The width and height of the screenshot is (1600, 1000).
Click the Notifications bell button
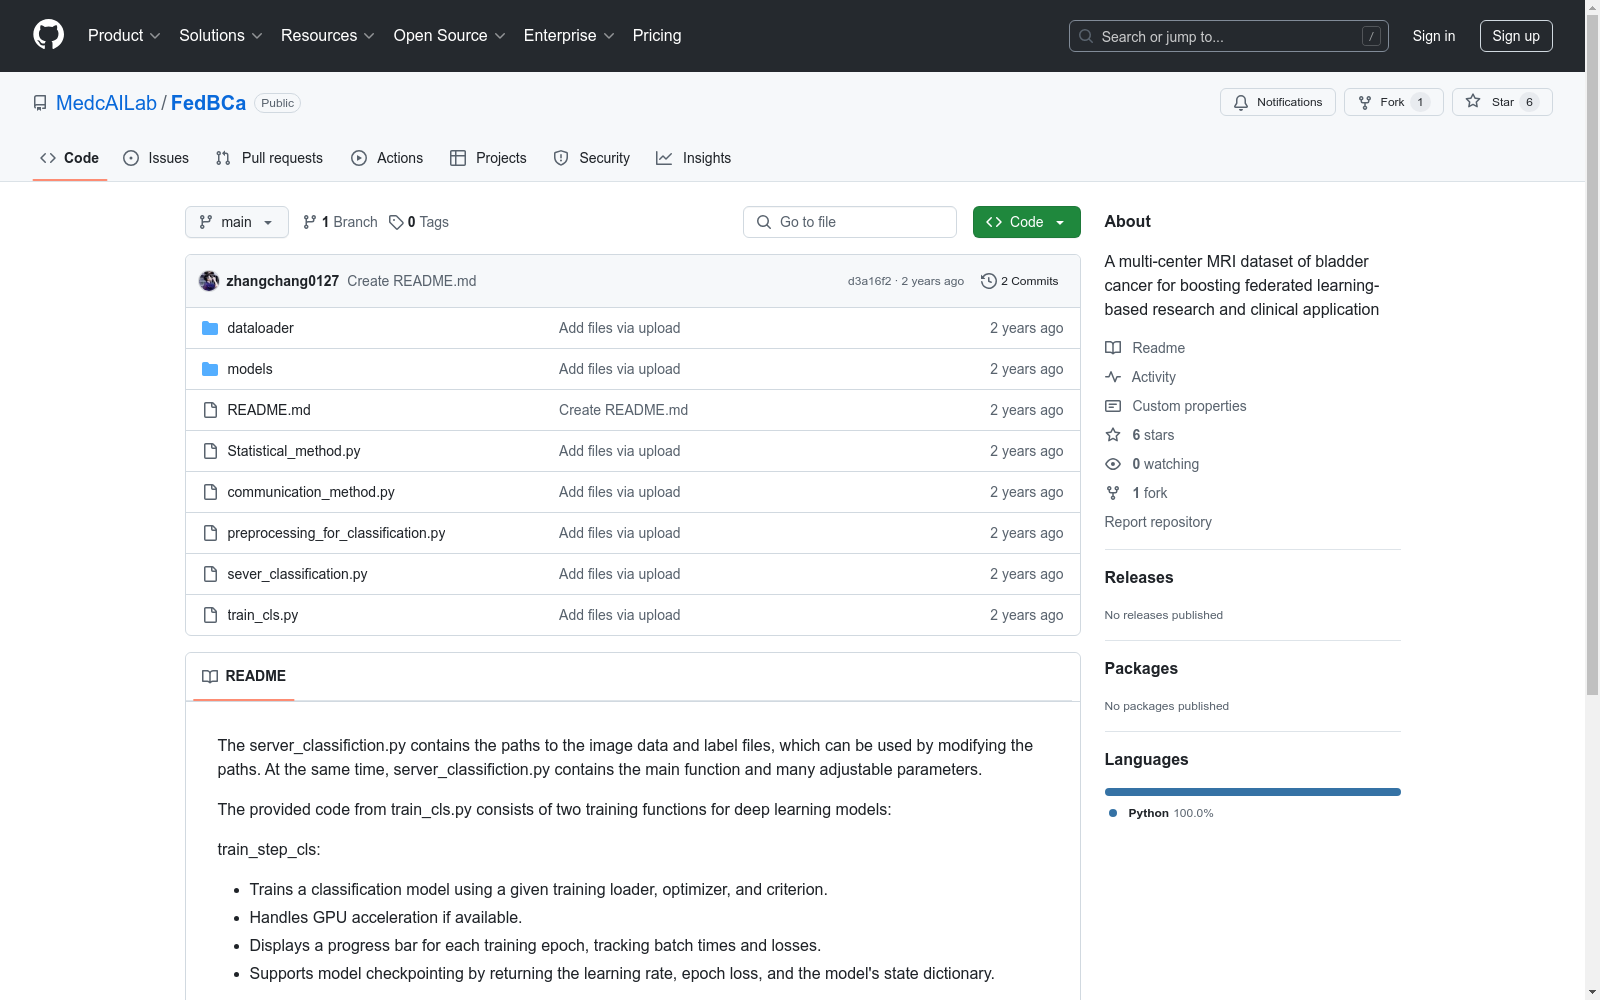click(x=1277, y=102)
